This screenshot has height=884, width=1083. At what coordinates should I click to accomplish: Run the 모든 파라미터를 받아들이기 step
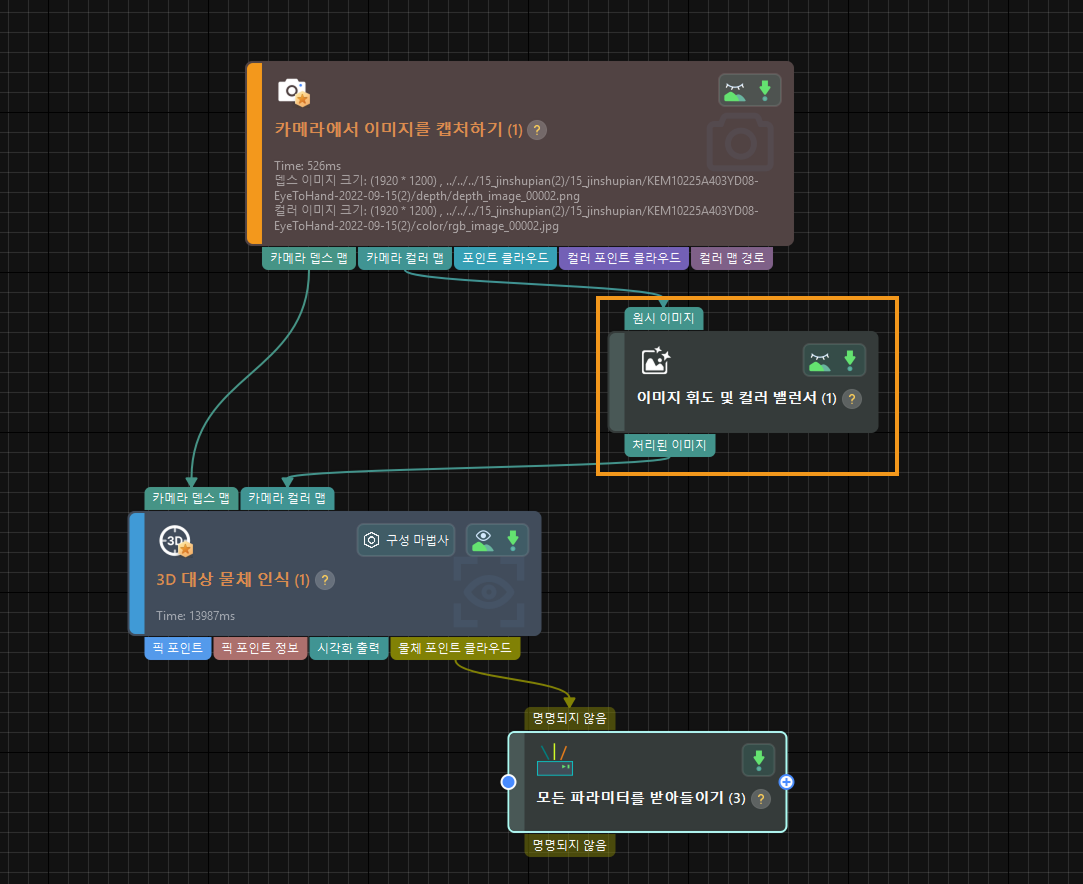[758, 760]
